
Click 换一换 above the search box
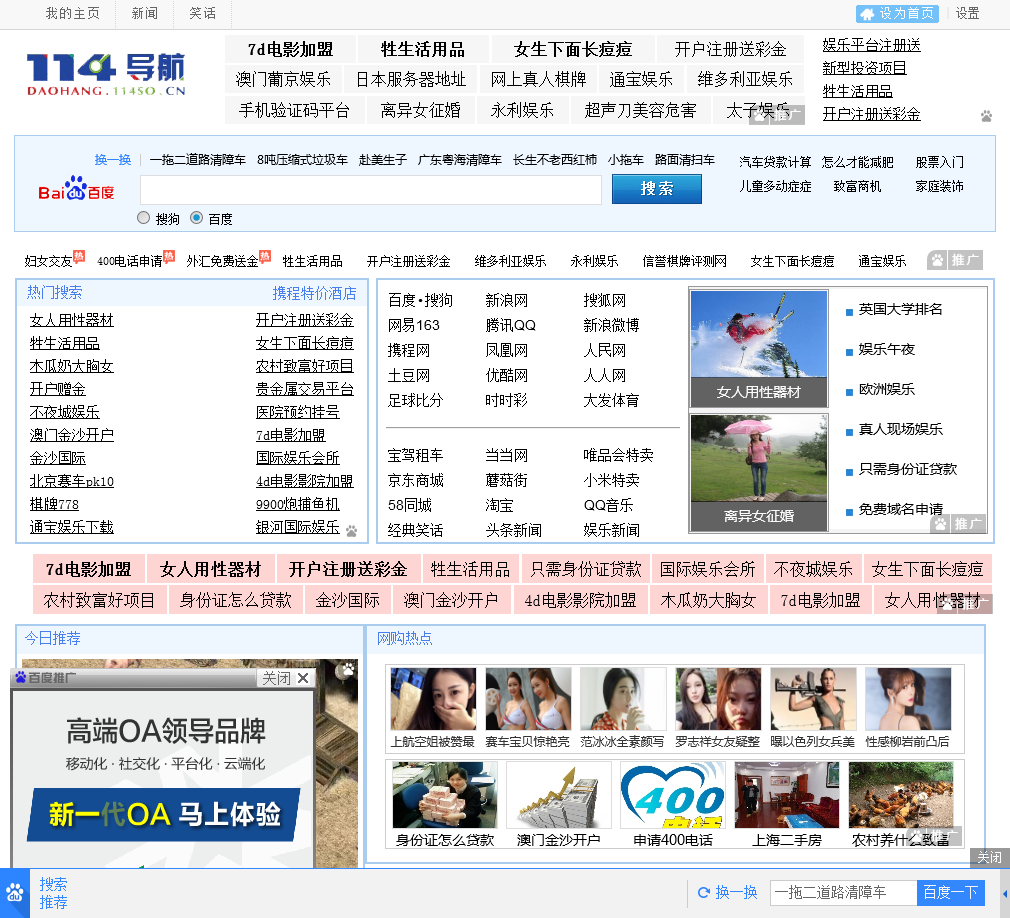pos(113,160)
